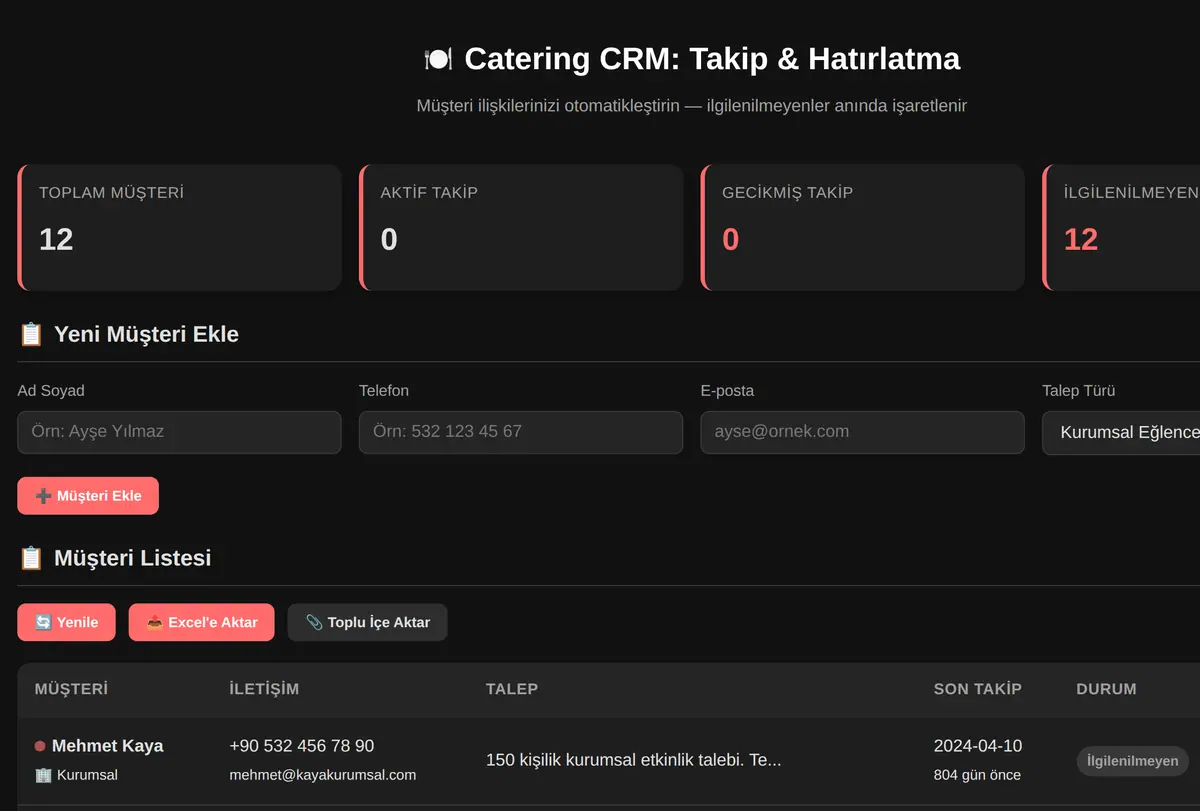Screen dimensions: 1200x811
Task: Click the E-posta input field
Action: (x=862, y=432)
